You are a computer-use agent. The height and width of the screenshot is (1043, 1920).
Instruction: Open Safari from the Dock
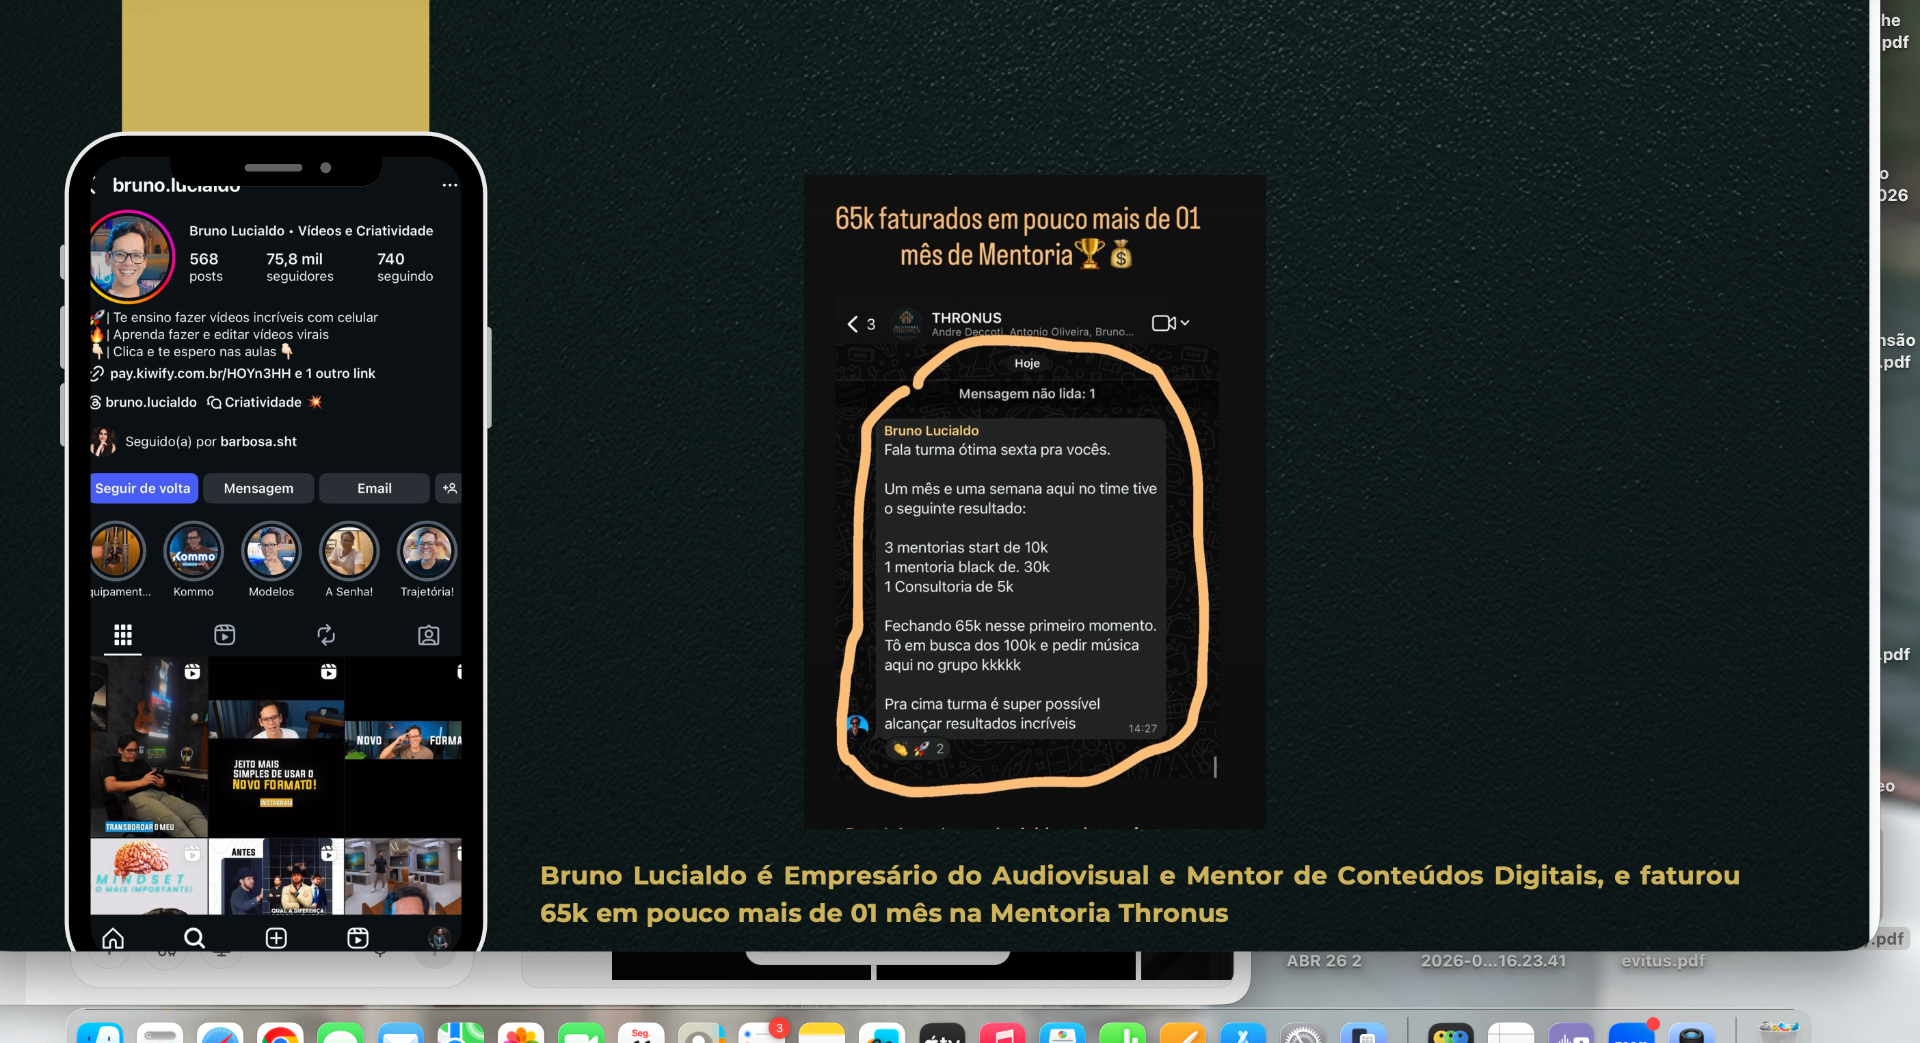click(220, 1034)
